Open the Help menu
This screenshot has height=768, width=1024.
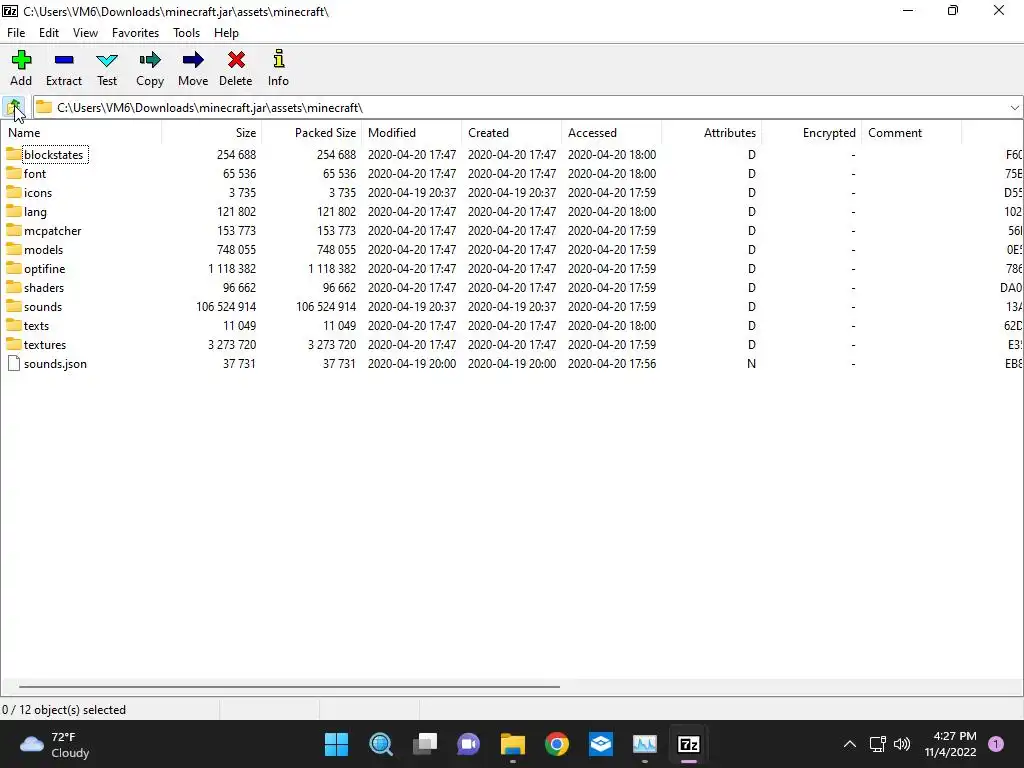coord(226,33)
